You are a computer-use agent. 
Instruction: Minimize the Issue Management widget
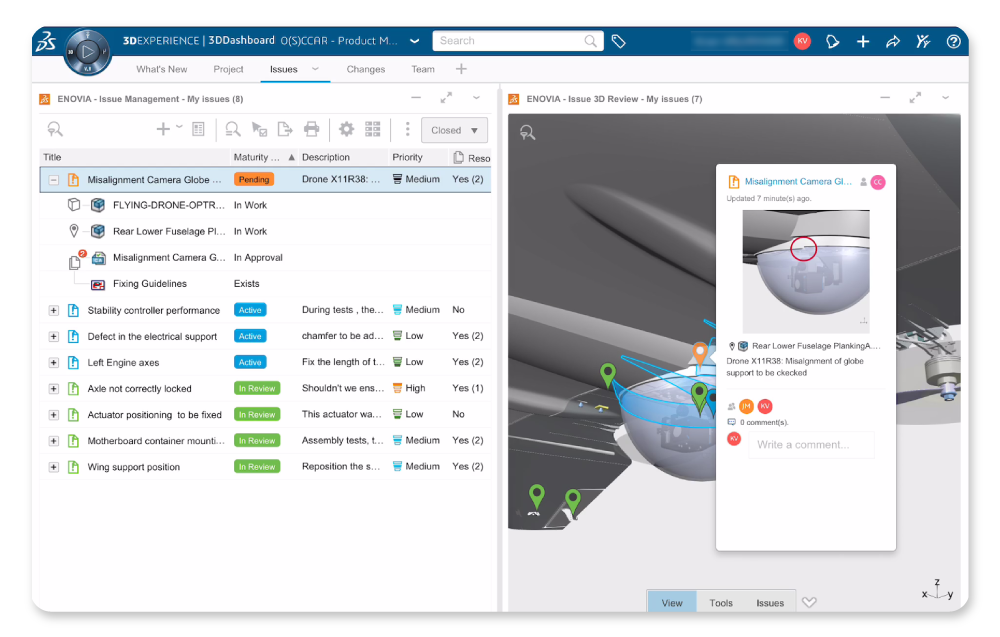tap(416, 98)
